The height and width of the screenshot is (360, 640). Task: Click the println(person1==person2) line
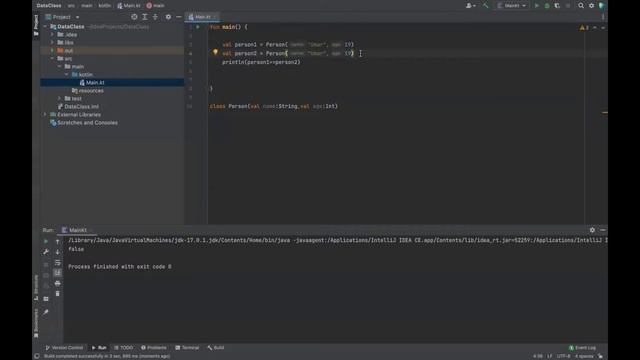[261, 62]
